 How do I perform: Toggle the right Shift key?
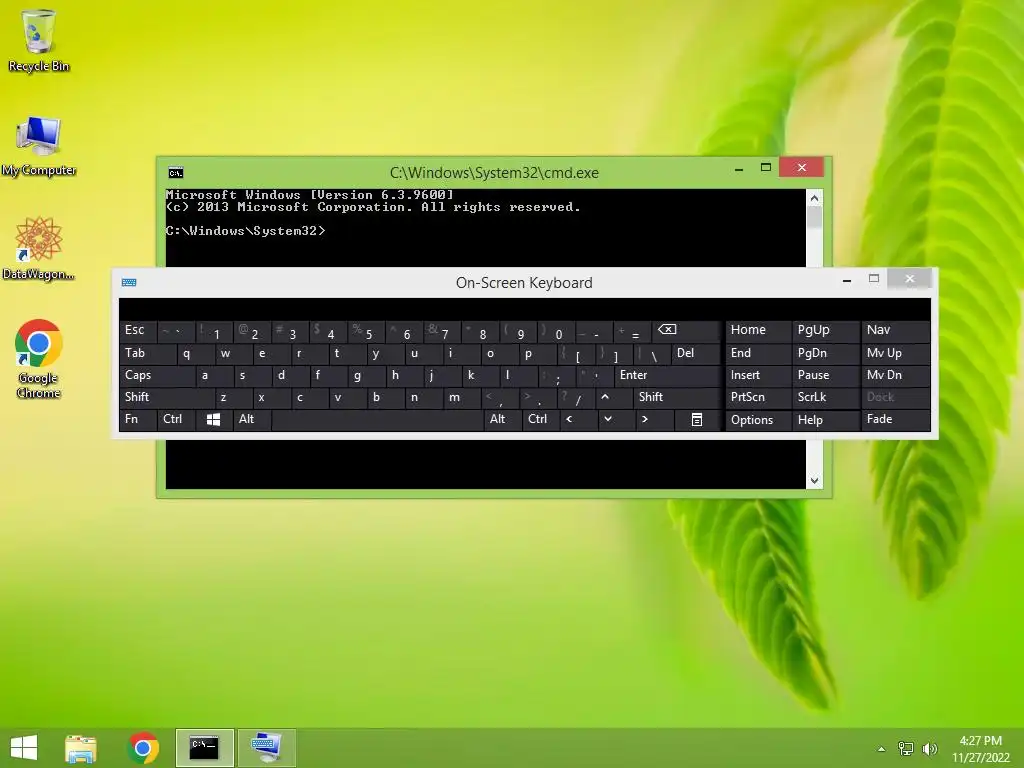click(x=677, y=397)
